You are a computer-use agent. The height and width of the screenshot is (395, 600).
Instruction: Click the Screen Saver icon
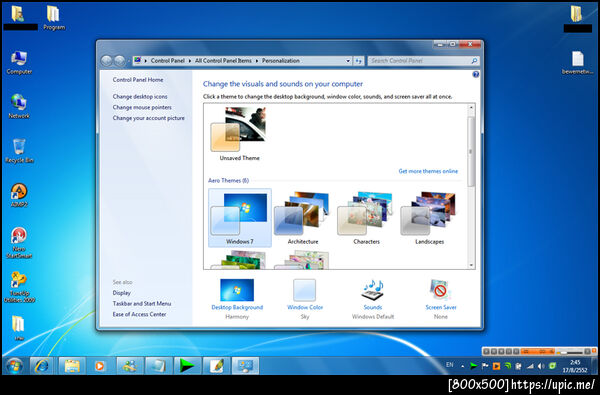[x=441, y=291]
